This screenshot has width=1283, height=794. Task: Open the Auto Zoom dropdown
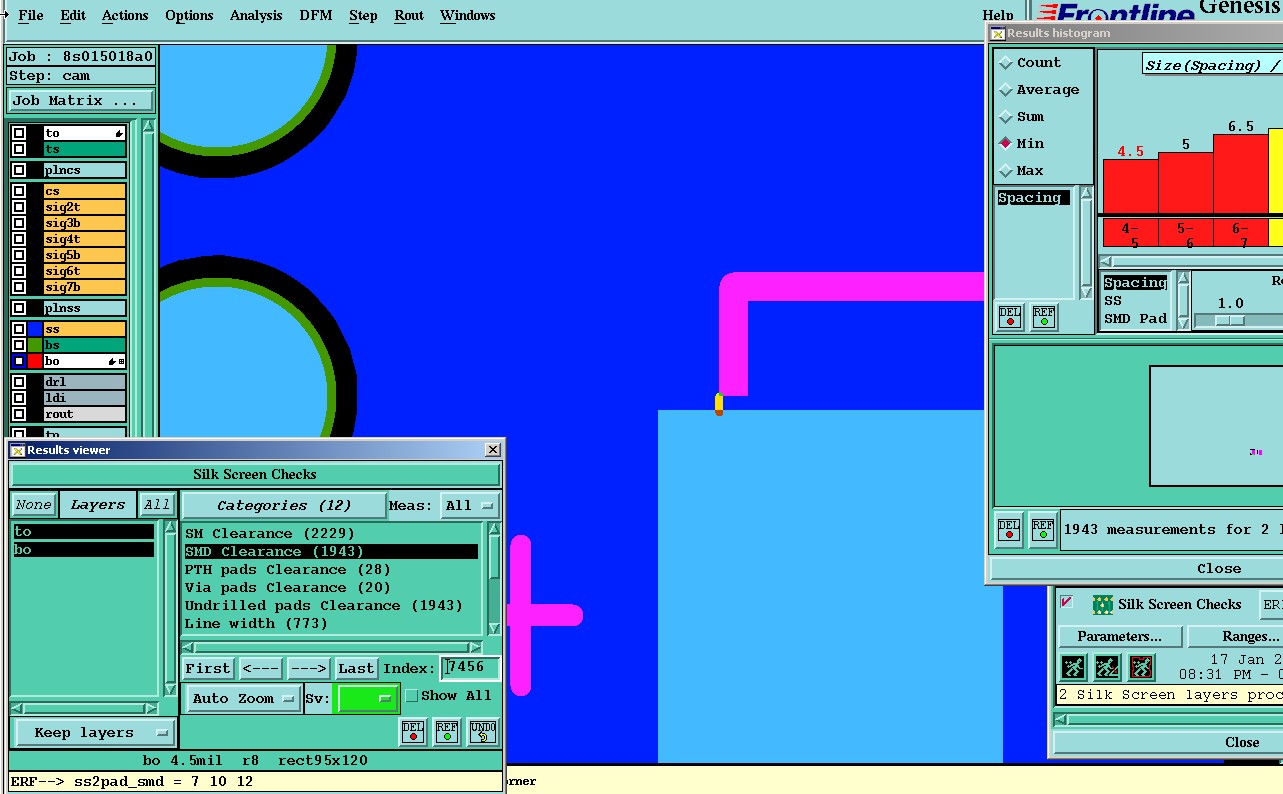[243, 698]
